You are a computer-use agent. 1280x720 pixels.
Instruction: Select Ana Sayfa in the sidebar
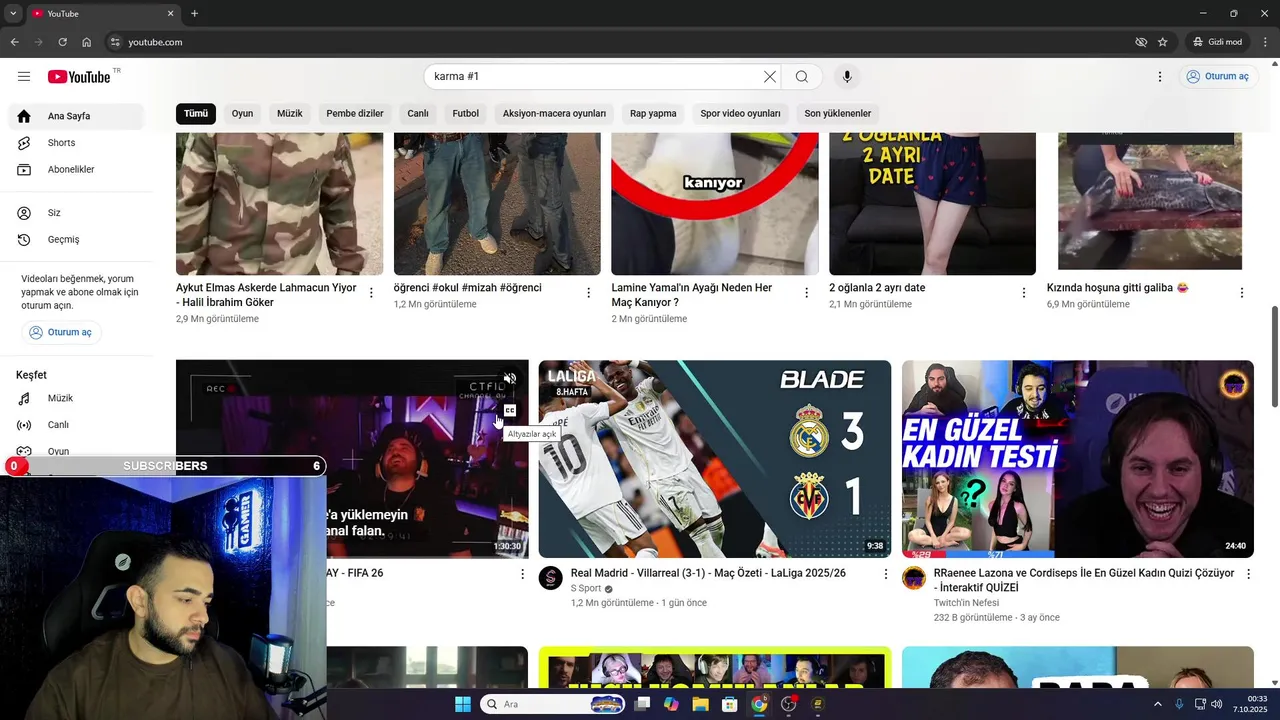pyautogui.click(x=76, y=116)
